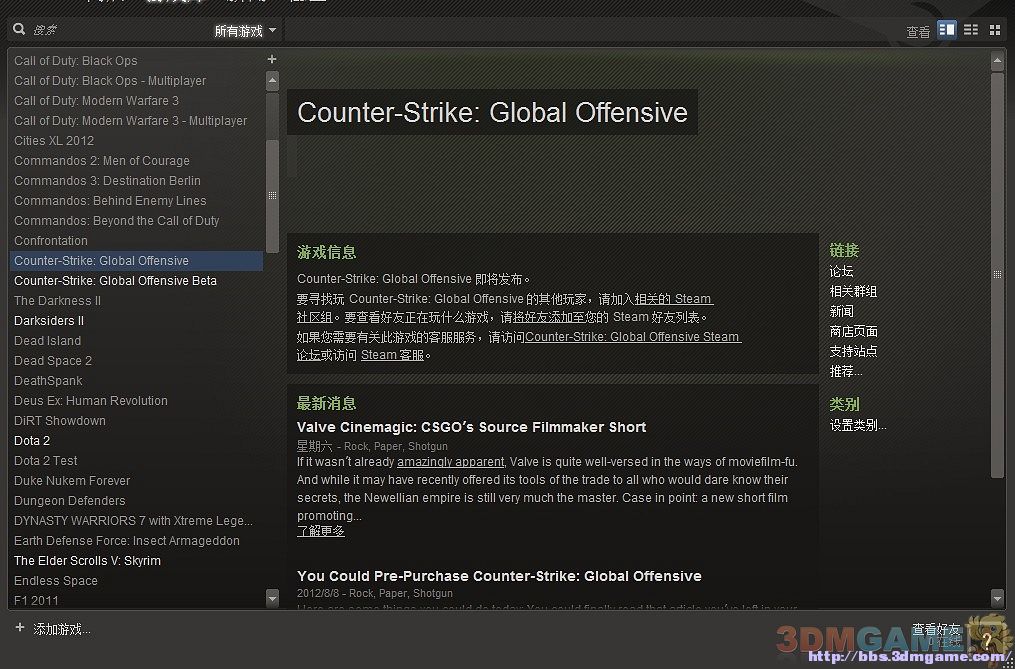Switch to grid view layout icon
Viewport: 1015px width, 669px height.
994,30
